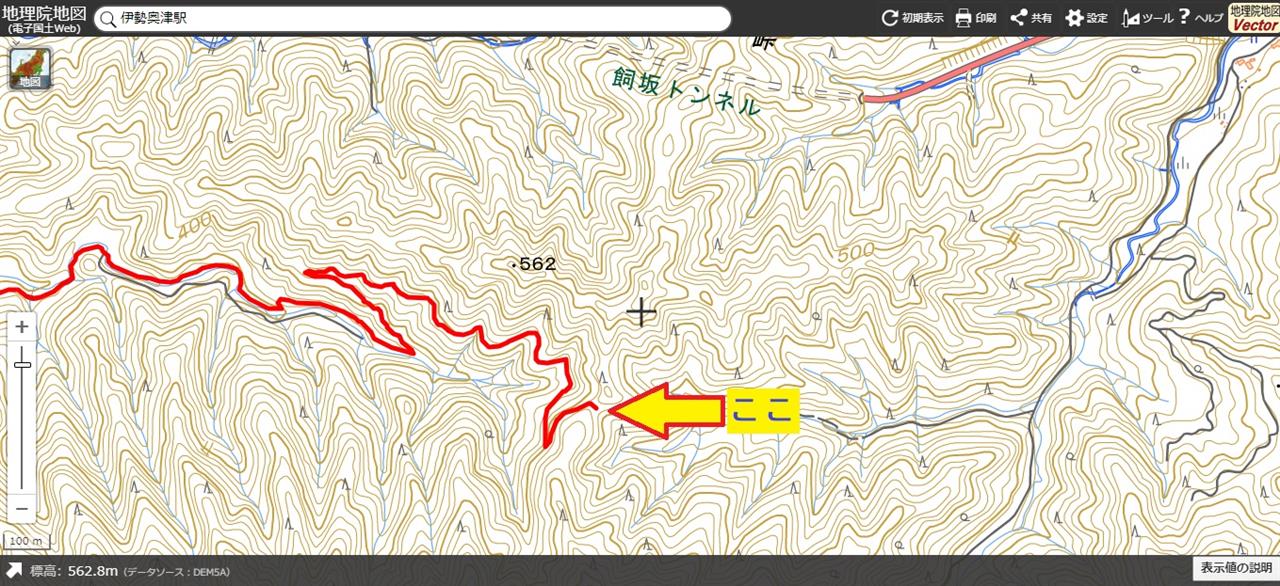Click the center crosshair on map
The image size is (1280, 586).
click(x=641, y=312)
